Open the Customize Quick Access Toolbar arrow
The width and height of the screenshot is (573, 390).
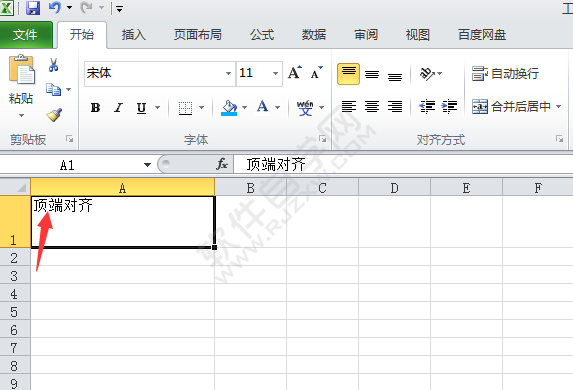pyautogui.click(x=119, y=8)
